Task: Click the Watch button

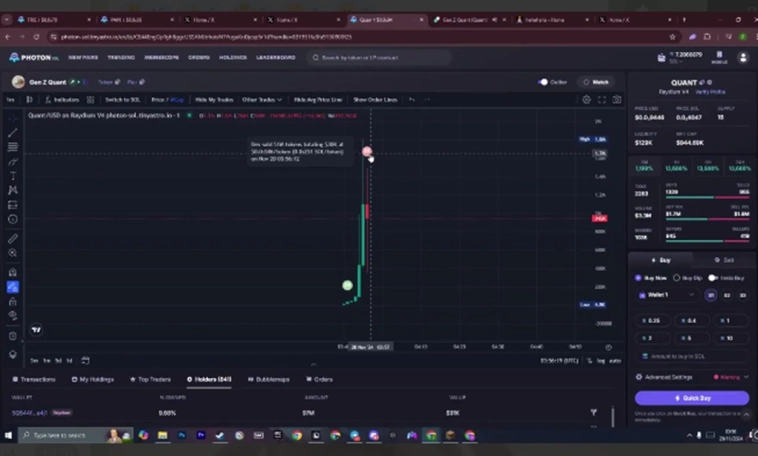Action: [x=596, y=82]
